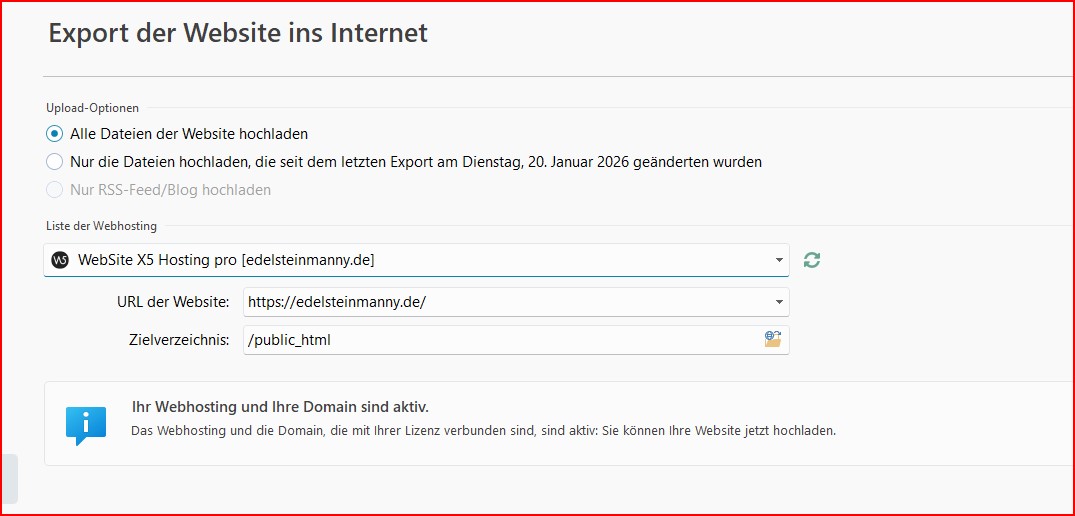Click the 'URL der Website:' label

click(173, 302)
